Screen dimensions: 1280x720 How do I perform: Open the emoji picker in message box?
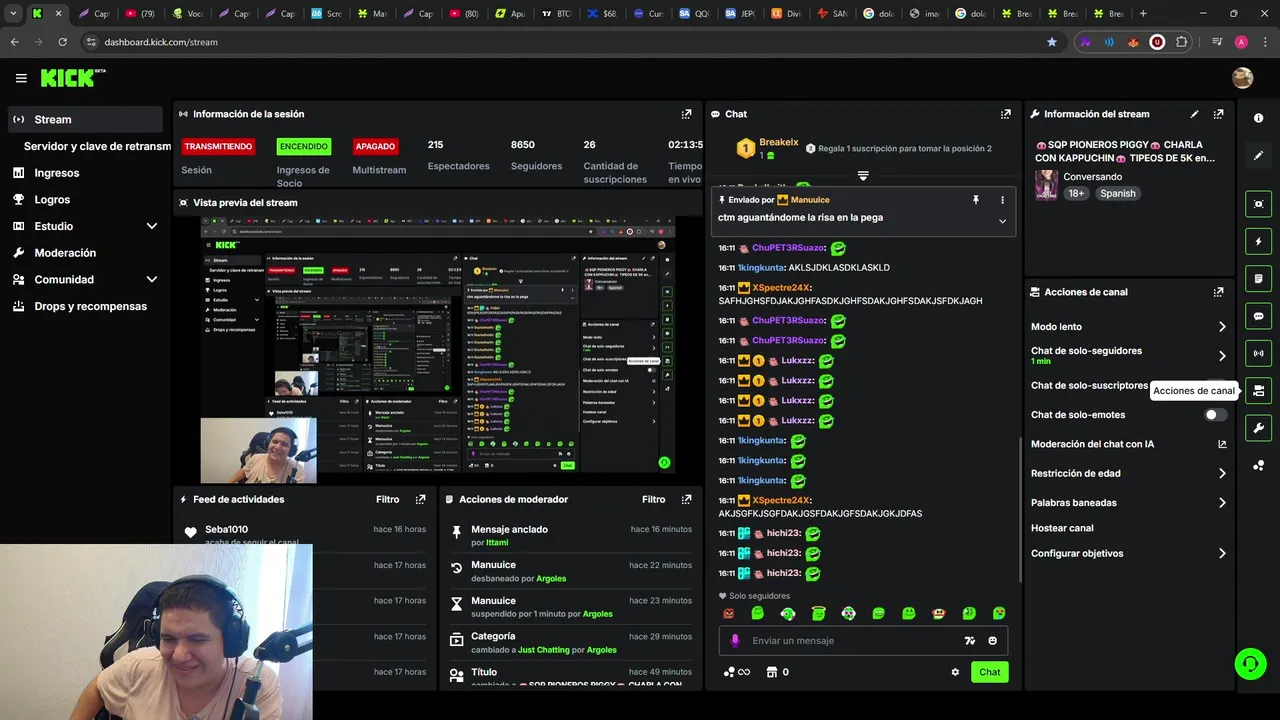tap(993, 641)
